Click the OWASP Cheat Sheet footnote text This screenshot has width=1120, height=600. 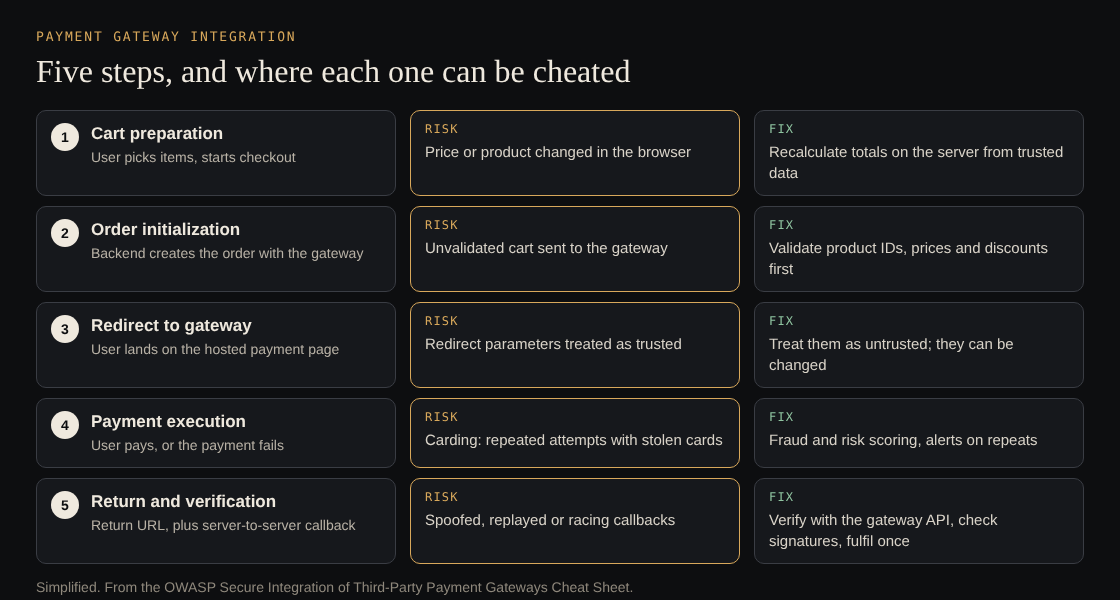point(334,587)
